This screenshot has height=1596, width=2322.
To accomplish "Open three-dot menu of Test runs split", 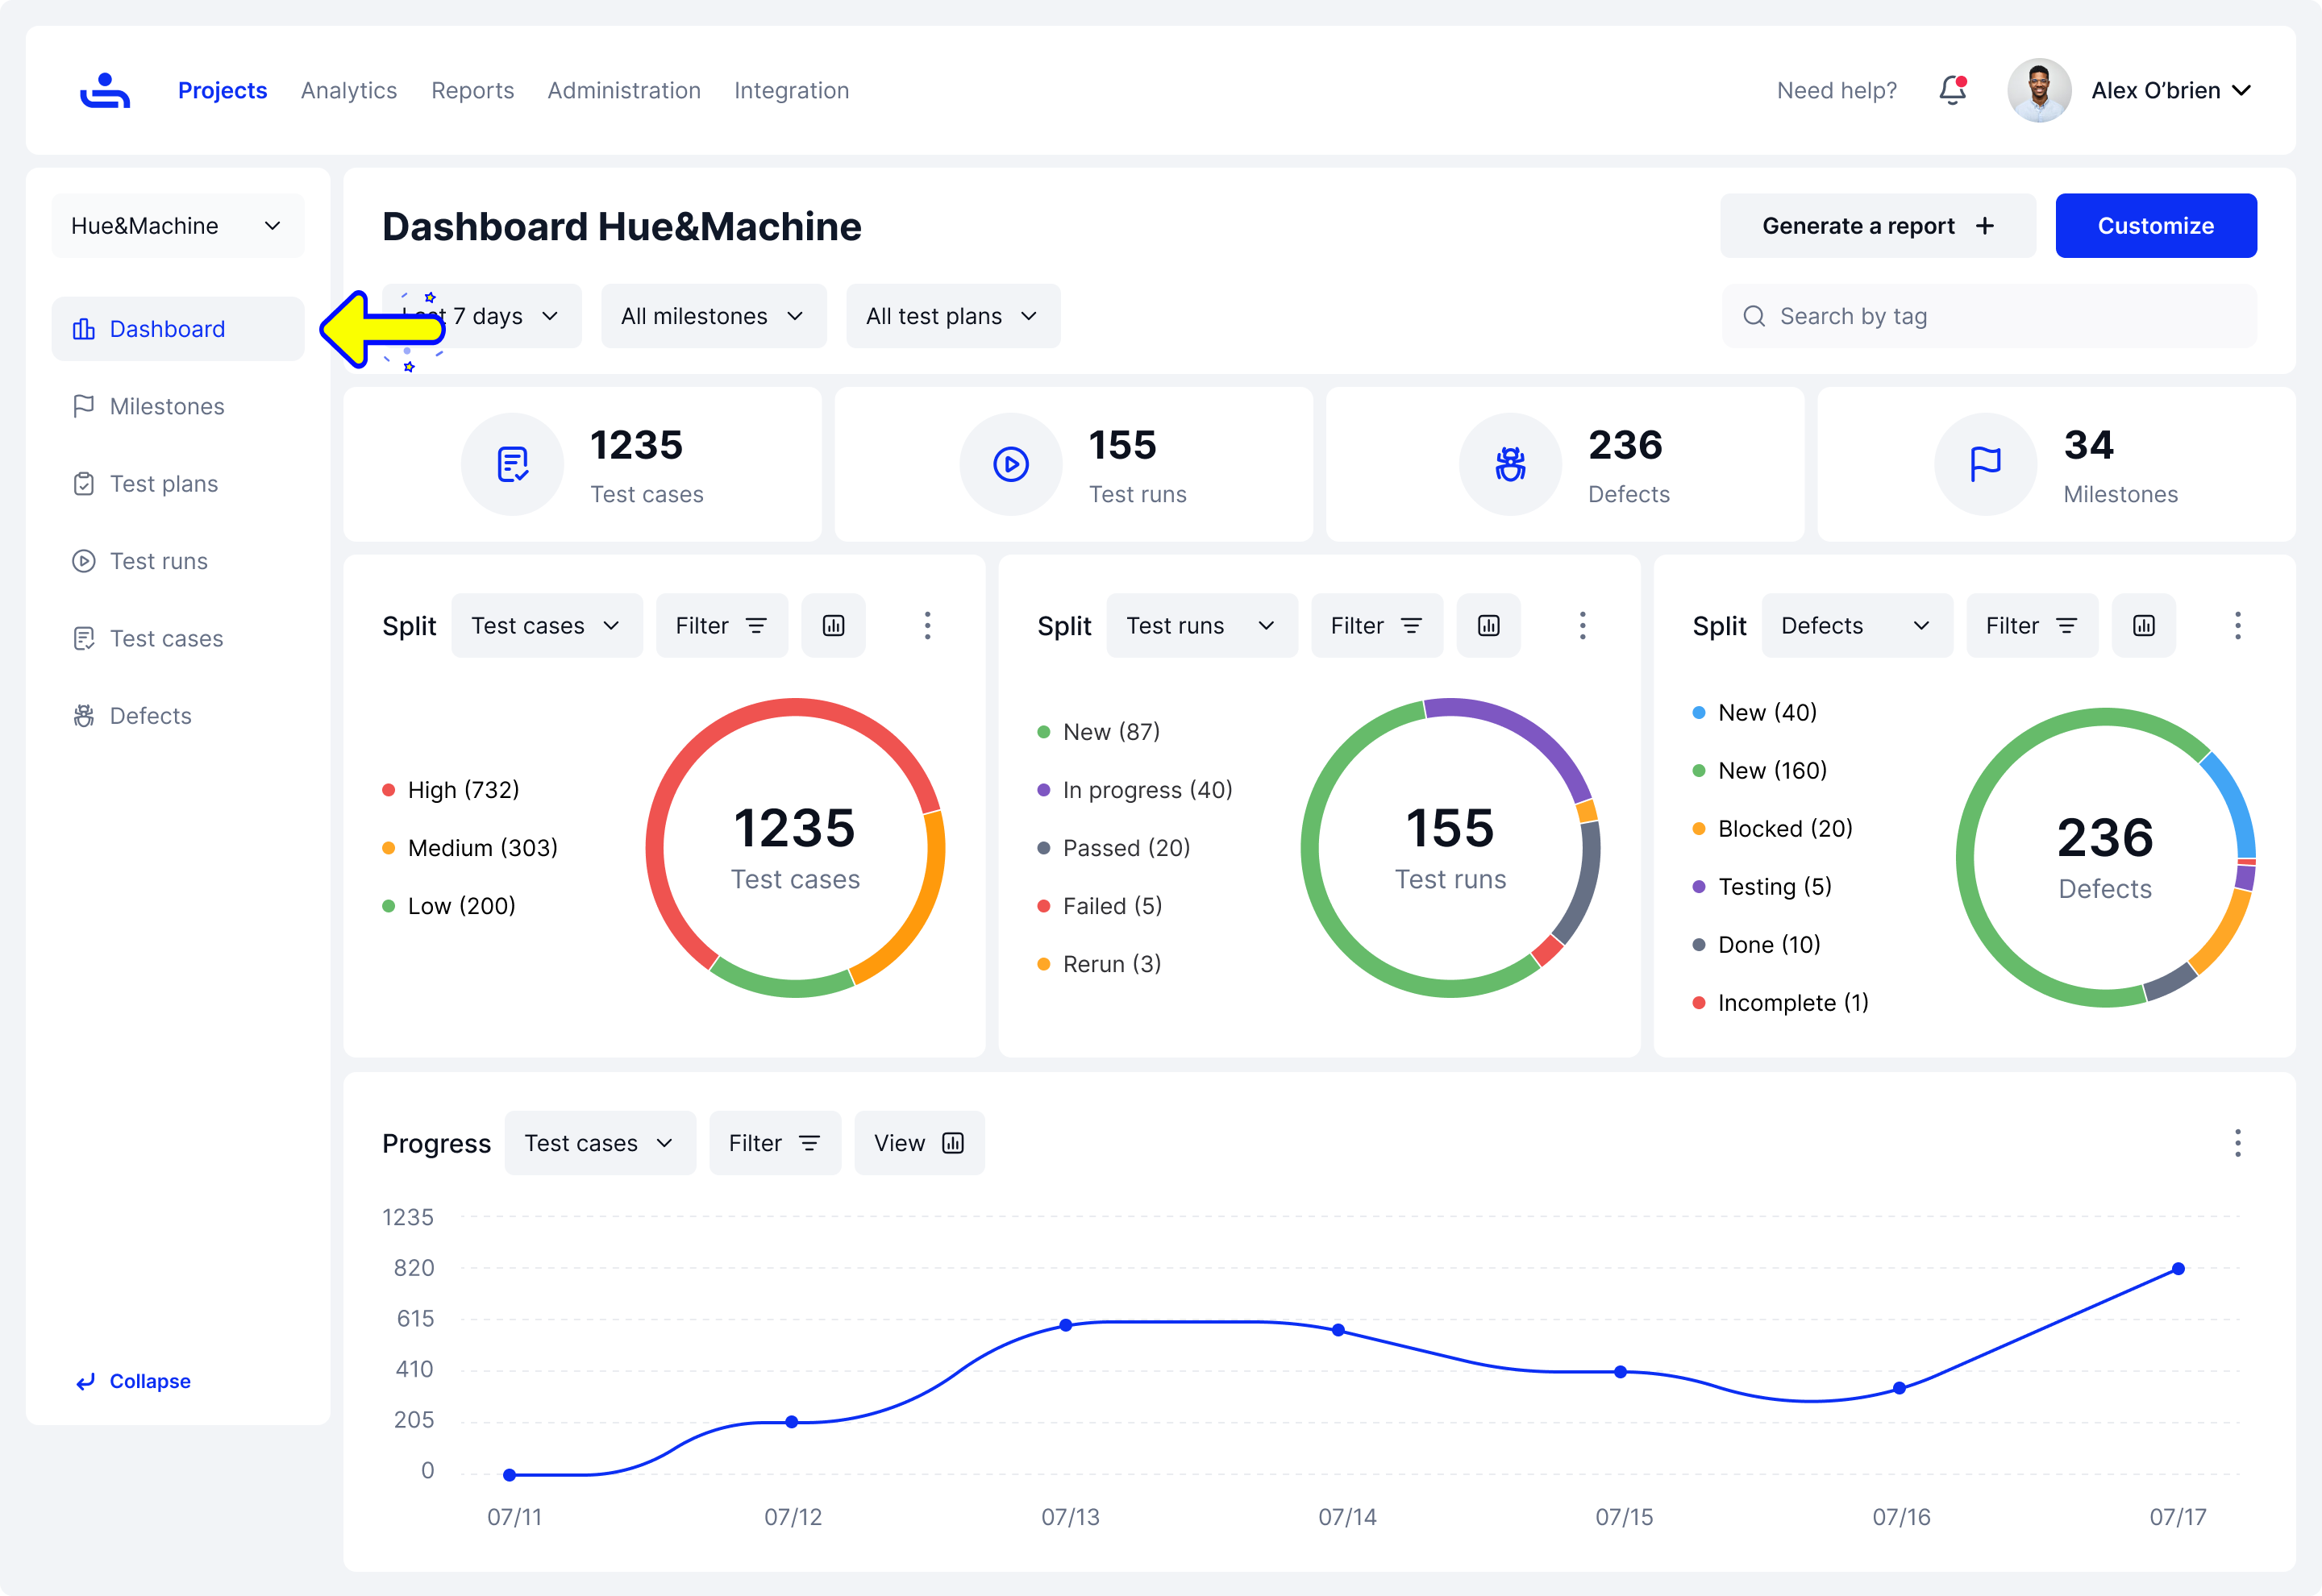I will (1582, 626).
